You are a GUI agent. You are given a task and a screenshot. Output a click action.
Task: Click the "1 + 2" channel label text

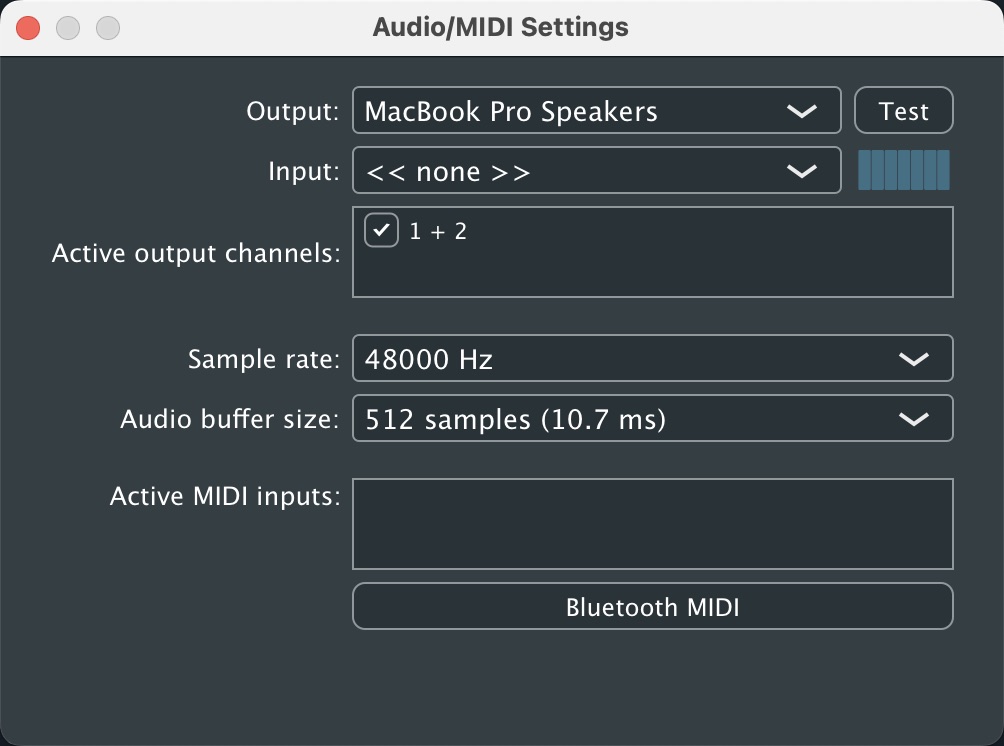438,232
